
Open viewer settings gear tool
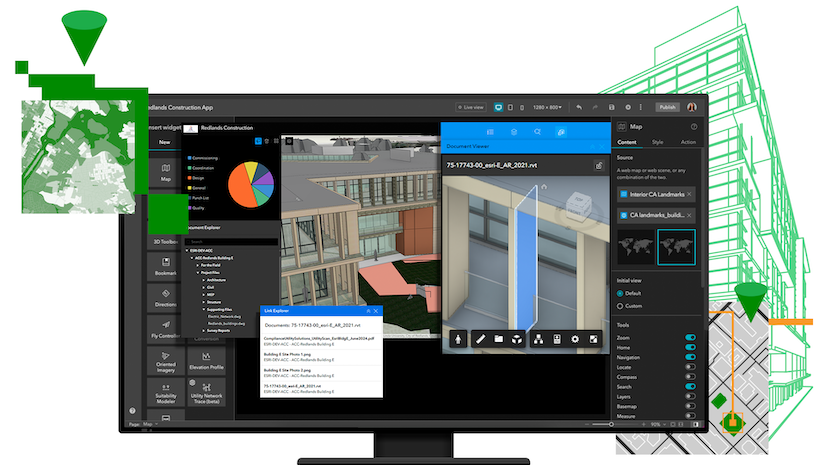[x=575, y=339]
